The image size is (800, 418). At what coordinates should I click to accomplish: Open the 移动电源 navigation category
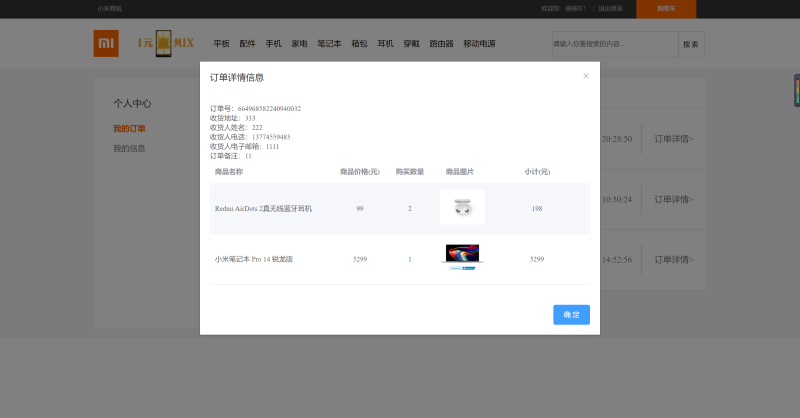point(480,44)
